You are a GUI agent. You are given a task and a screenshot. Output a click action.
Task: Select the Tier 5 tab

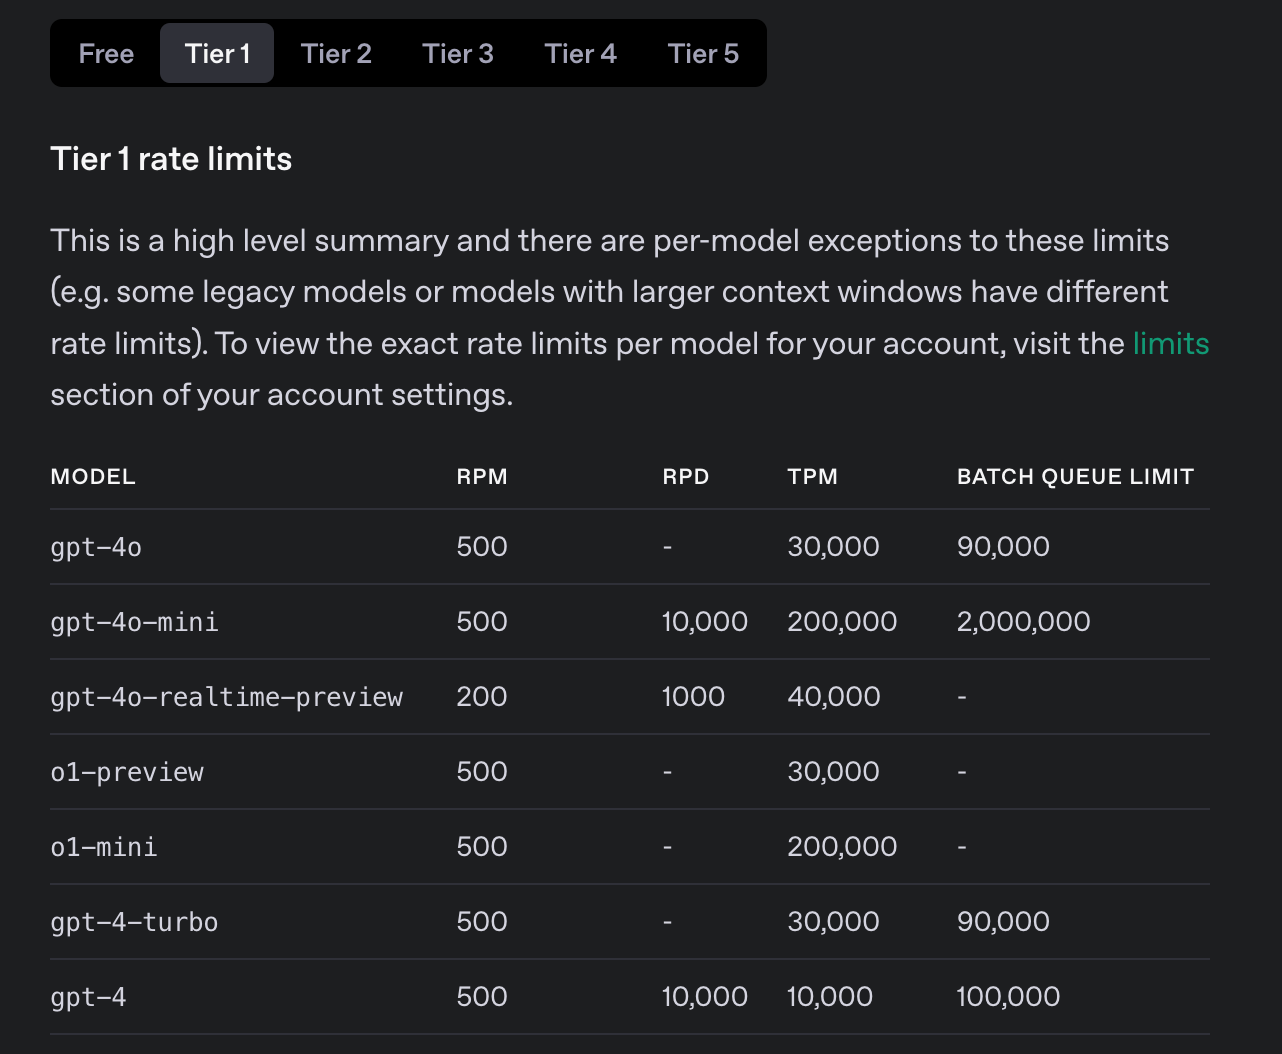click(703, 53)
